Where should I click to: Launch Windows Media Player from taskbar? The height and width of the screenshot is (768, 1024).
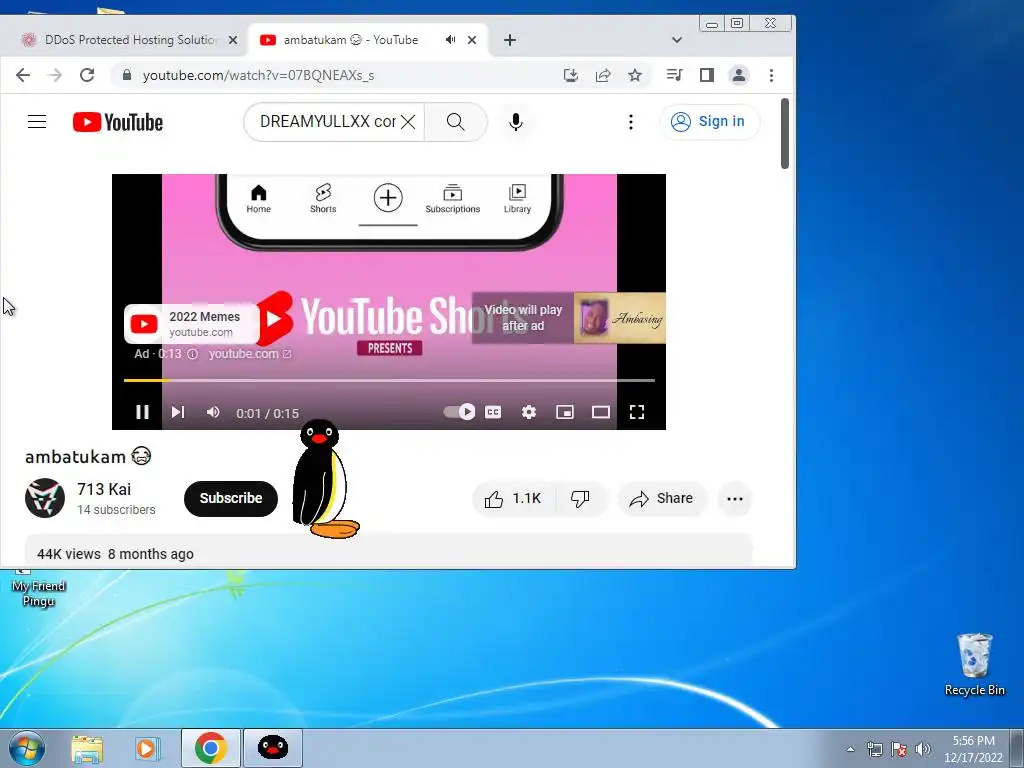point(148,748)
